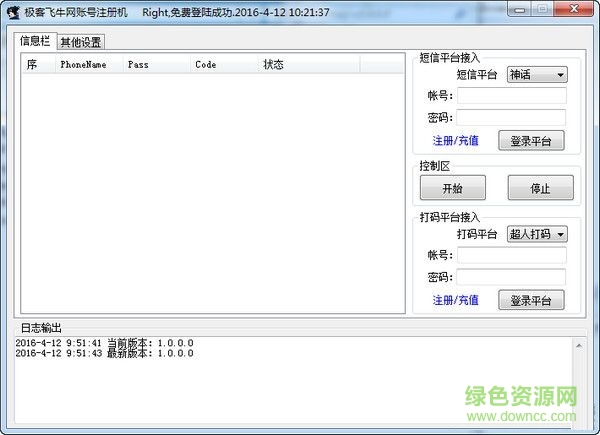Screen dimensions: 600x435
Task: Click the 开始 button
Action: pos(453,188)
